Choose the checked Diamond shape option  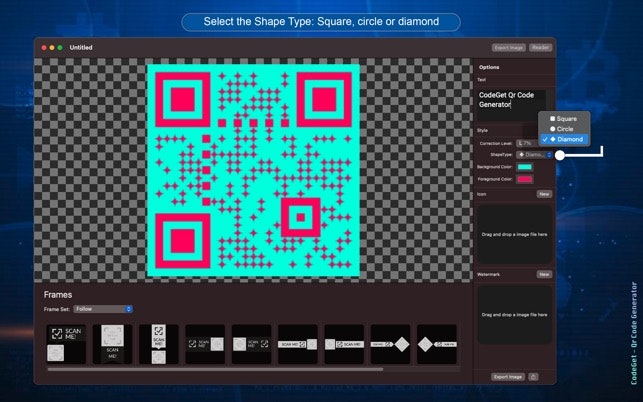(x=564, y=139)
